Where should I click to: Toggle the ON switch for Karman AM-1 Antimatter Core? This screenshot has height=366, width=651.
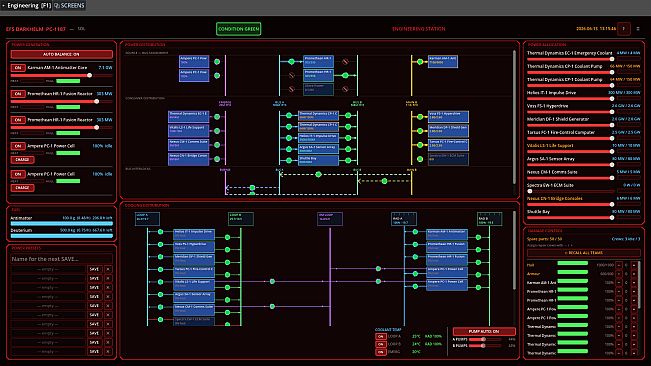[x=18, y=68]
